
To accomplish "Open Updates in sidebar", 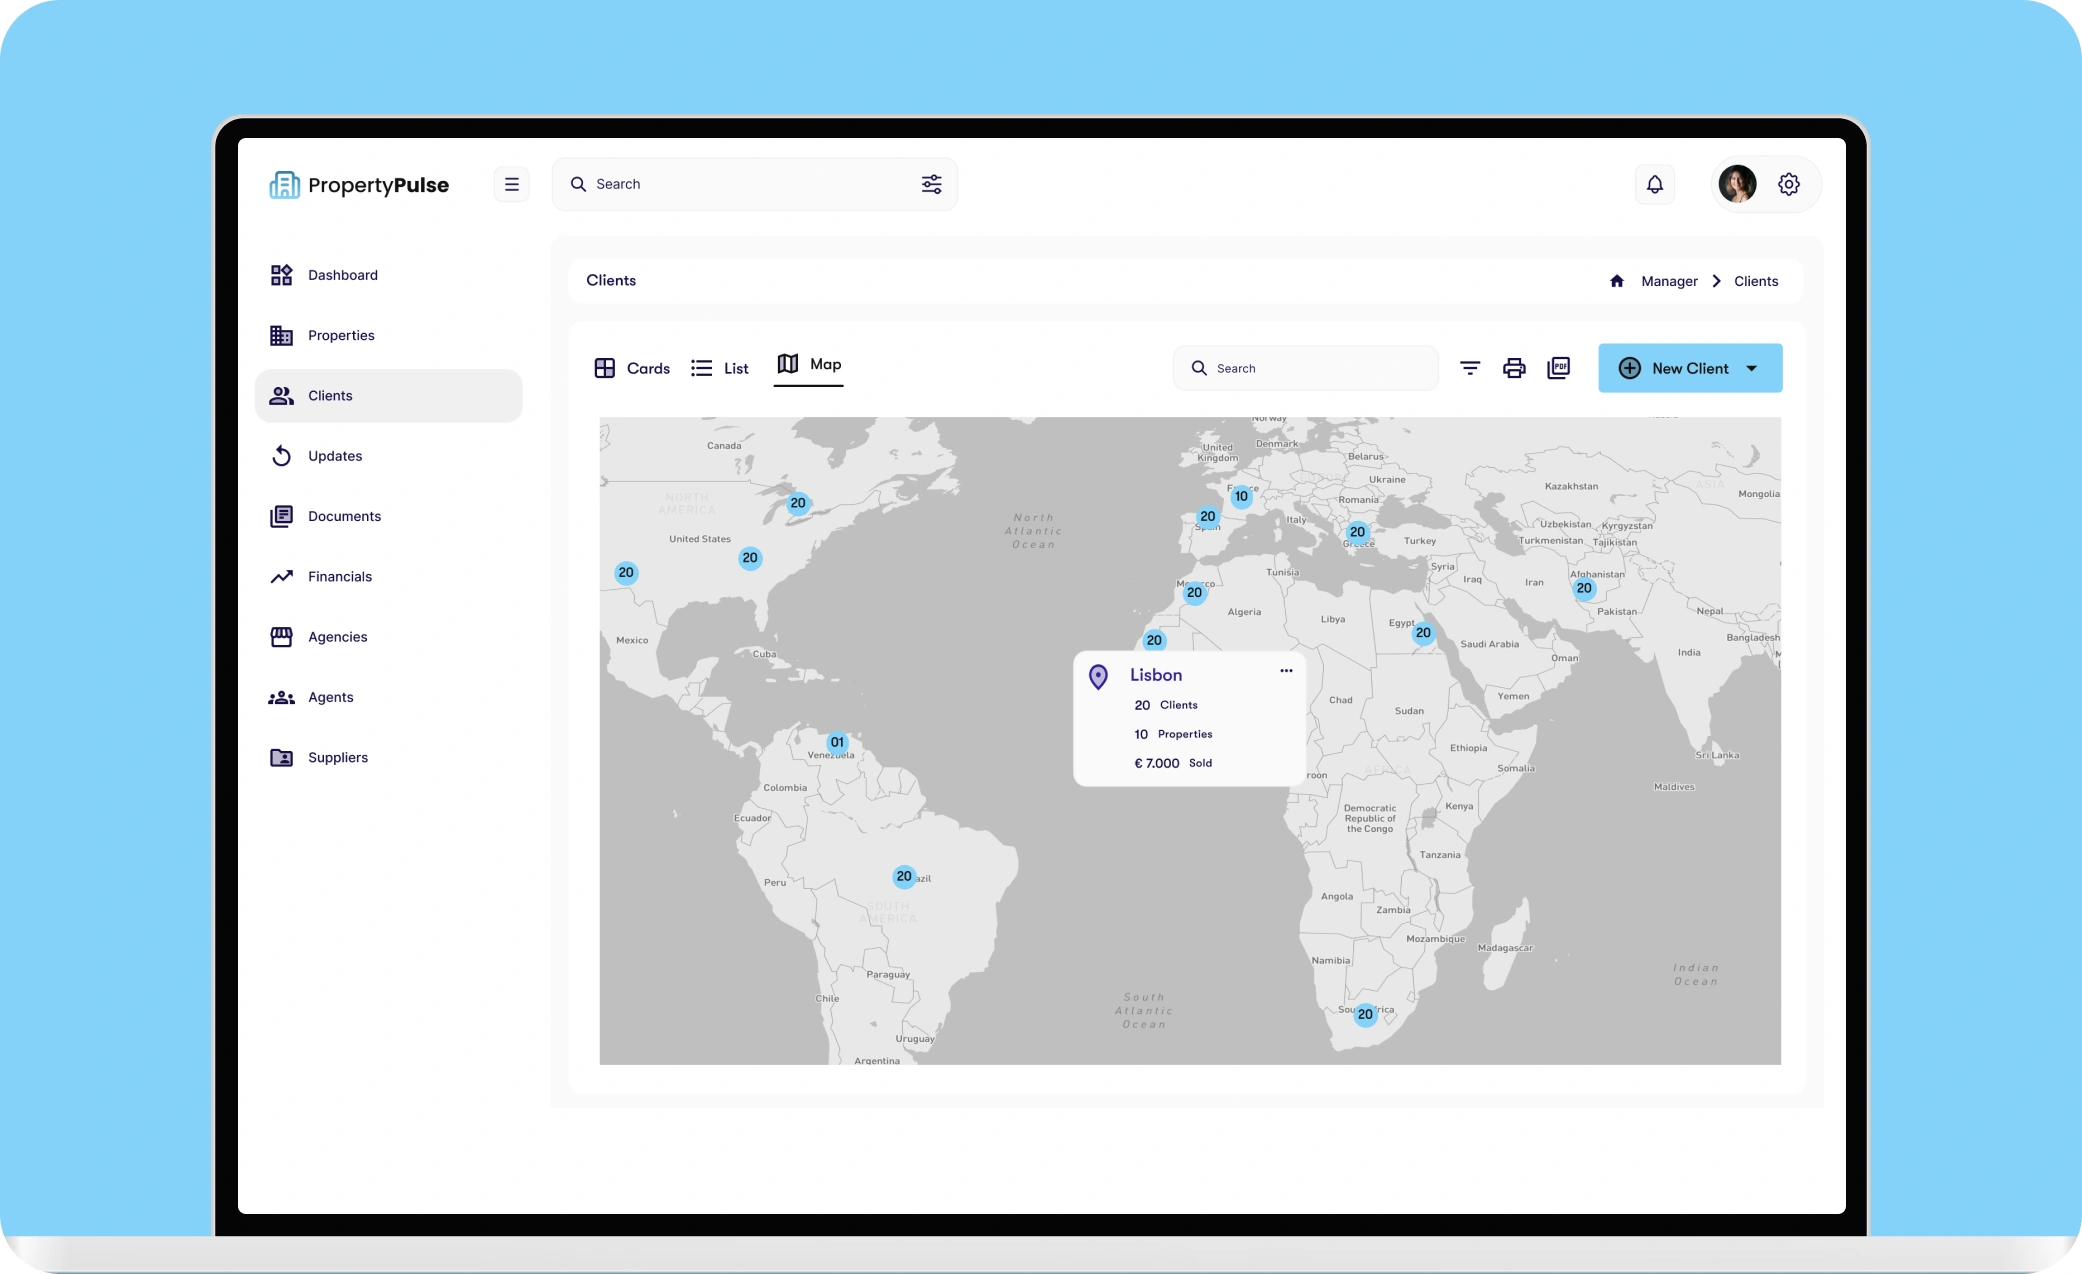I will [389, 456].
